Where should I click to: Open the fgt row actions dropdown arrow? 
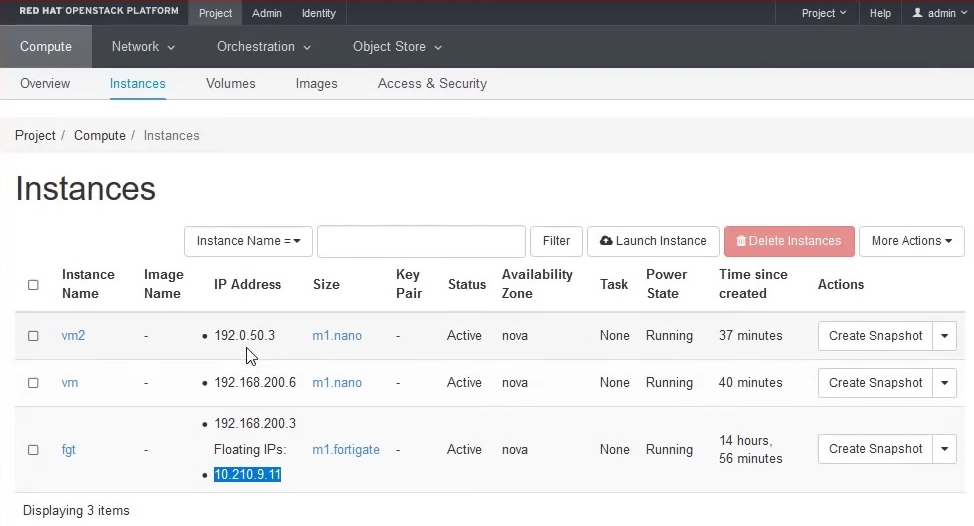(x=944, y=450)
